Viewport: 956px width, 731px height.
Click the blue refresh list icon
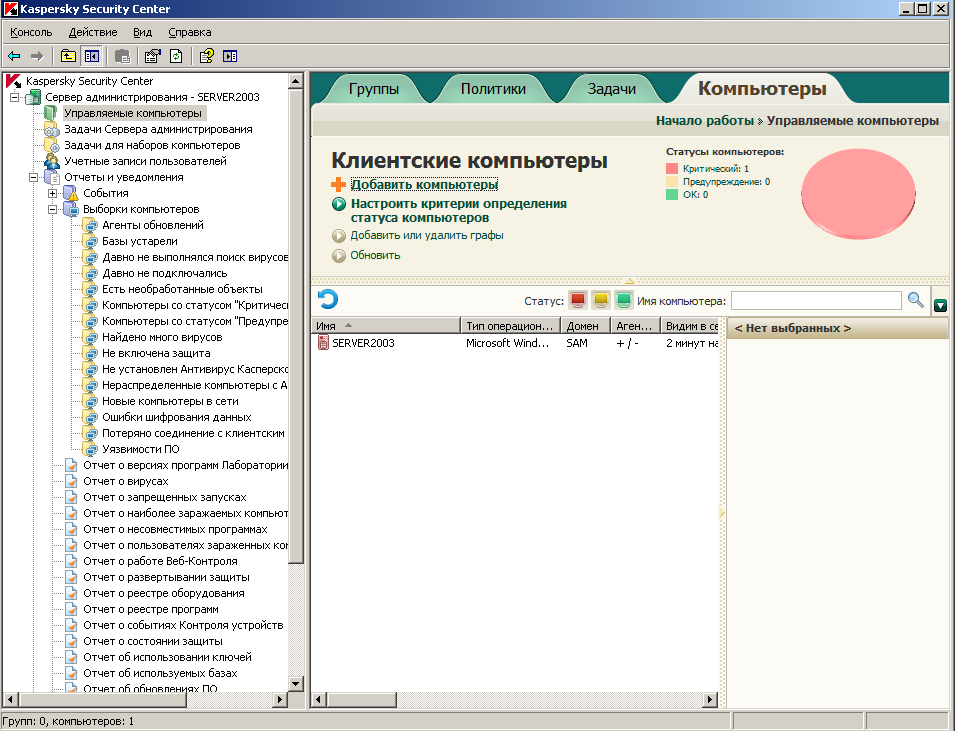pos(327,299)
